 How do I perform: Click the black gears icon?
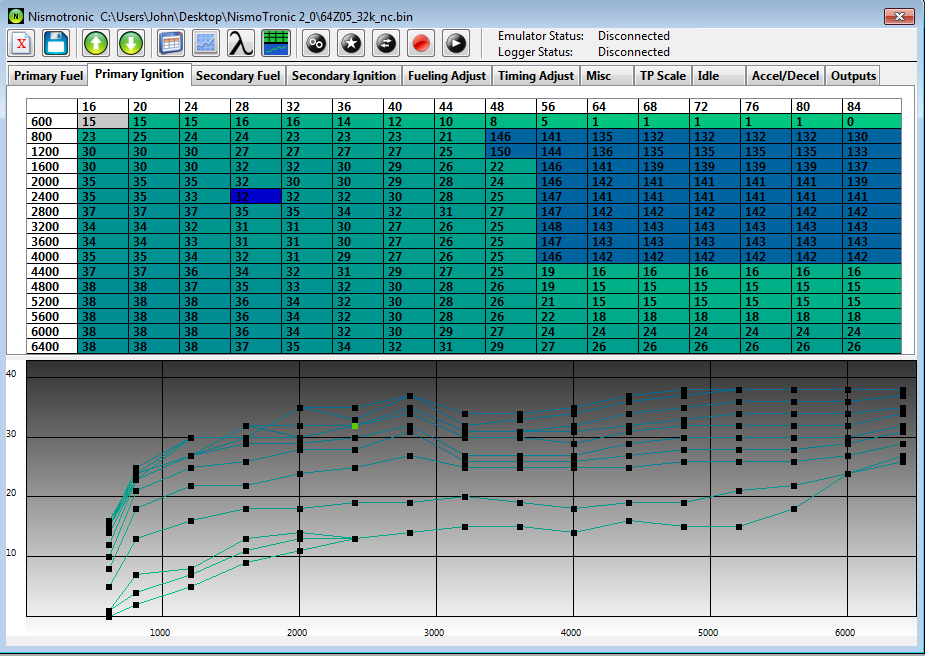coord(315,43)
